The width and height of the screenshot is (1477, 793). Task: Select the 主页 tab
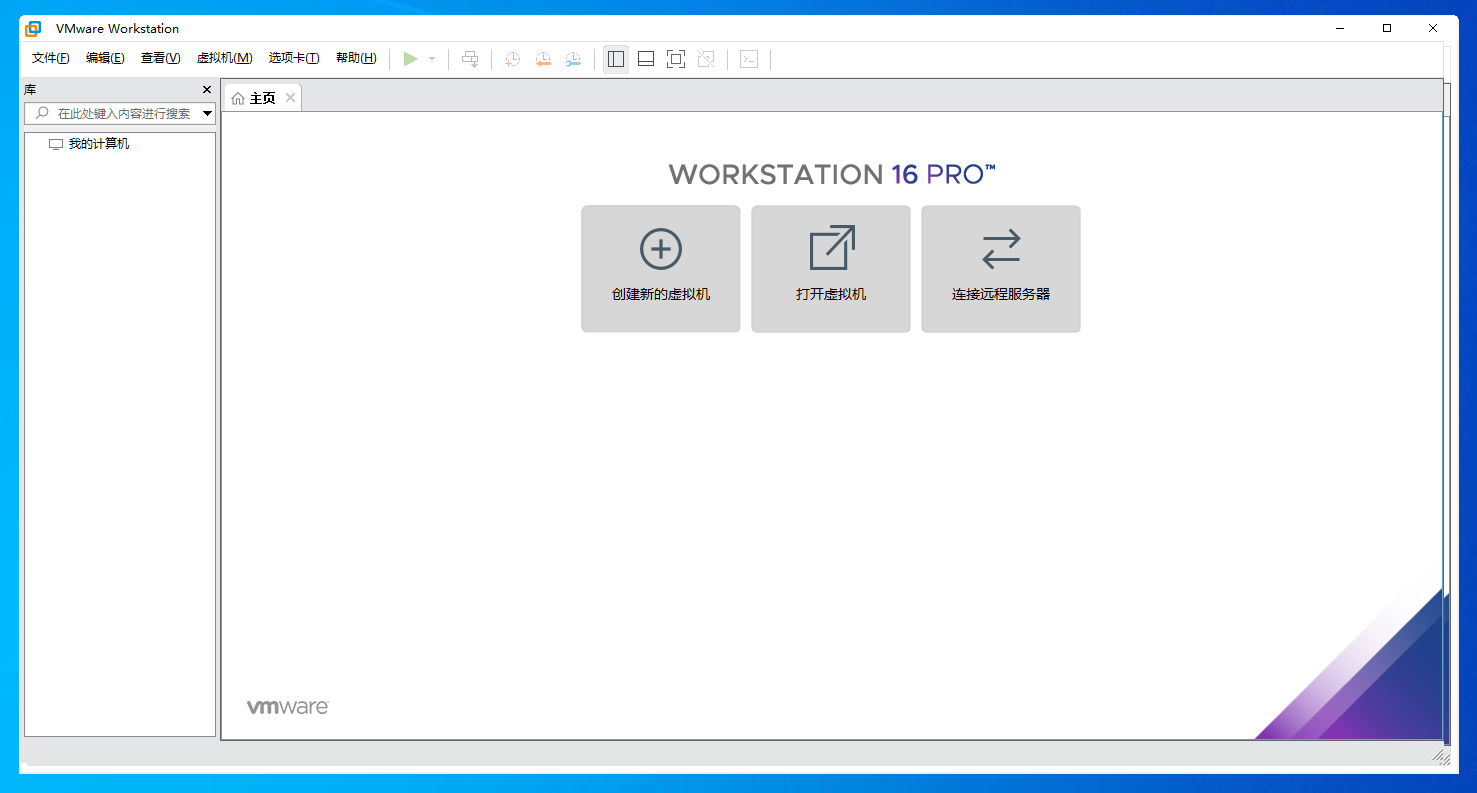coord(262,98)
